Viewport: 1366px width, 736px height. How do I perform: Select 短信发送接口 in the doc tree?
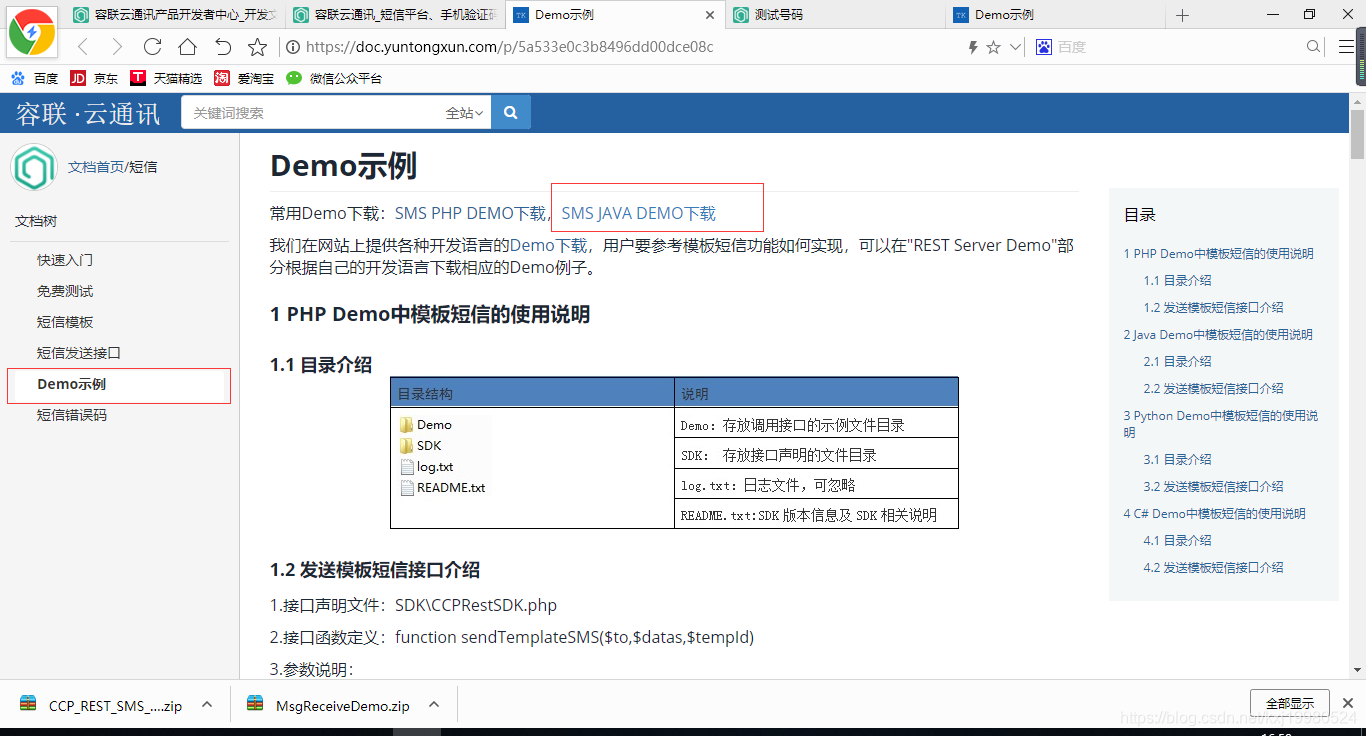[79, 353]
